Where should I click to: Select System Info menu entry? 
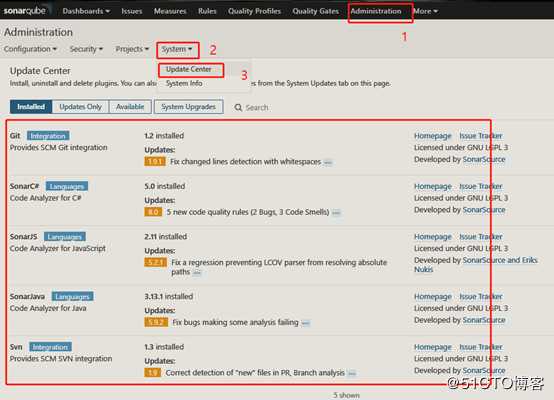coord(184,84)
